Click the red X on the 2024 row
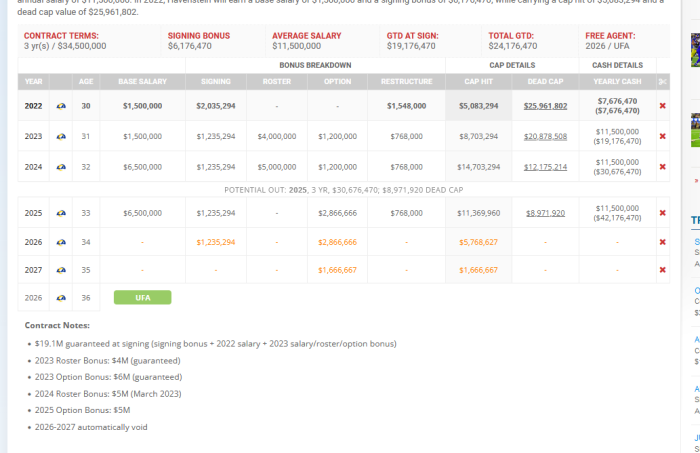Image resolution: width=700 pixels, height=453 pixels. 662,167
